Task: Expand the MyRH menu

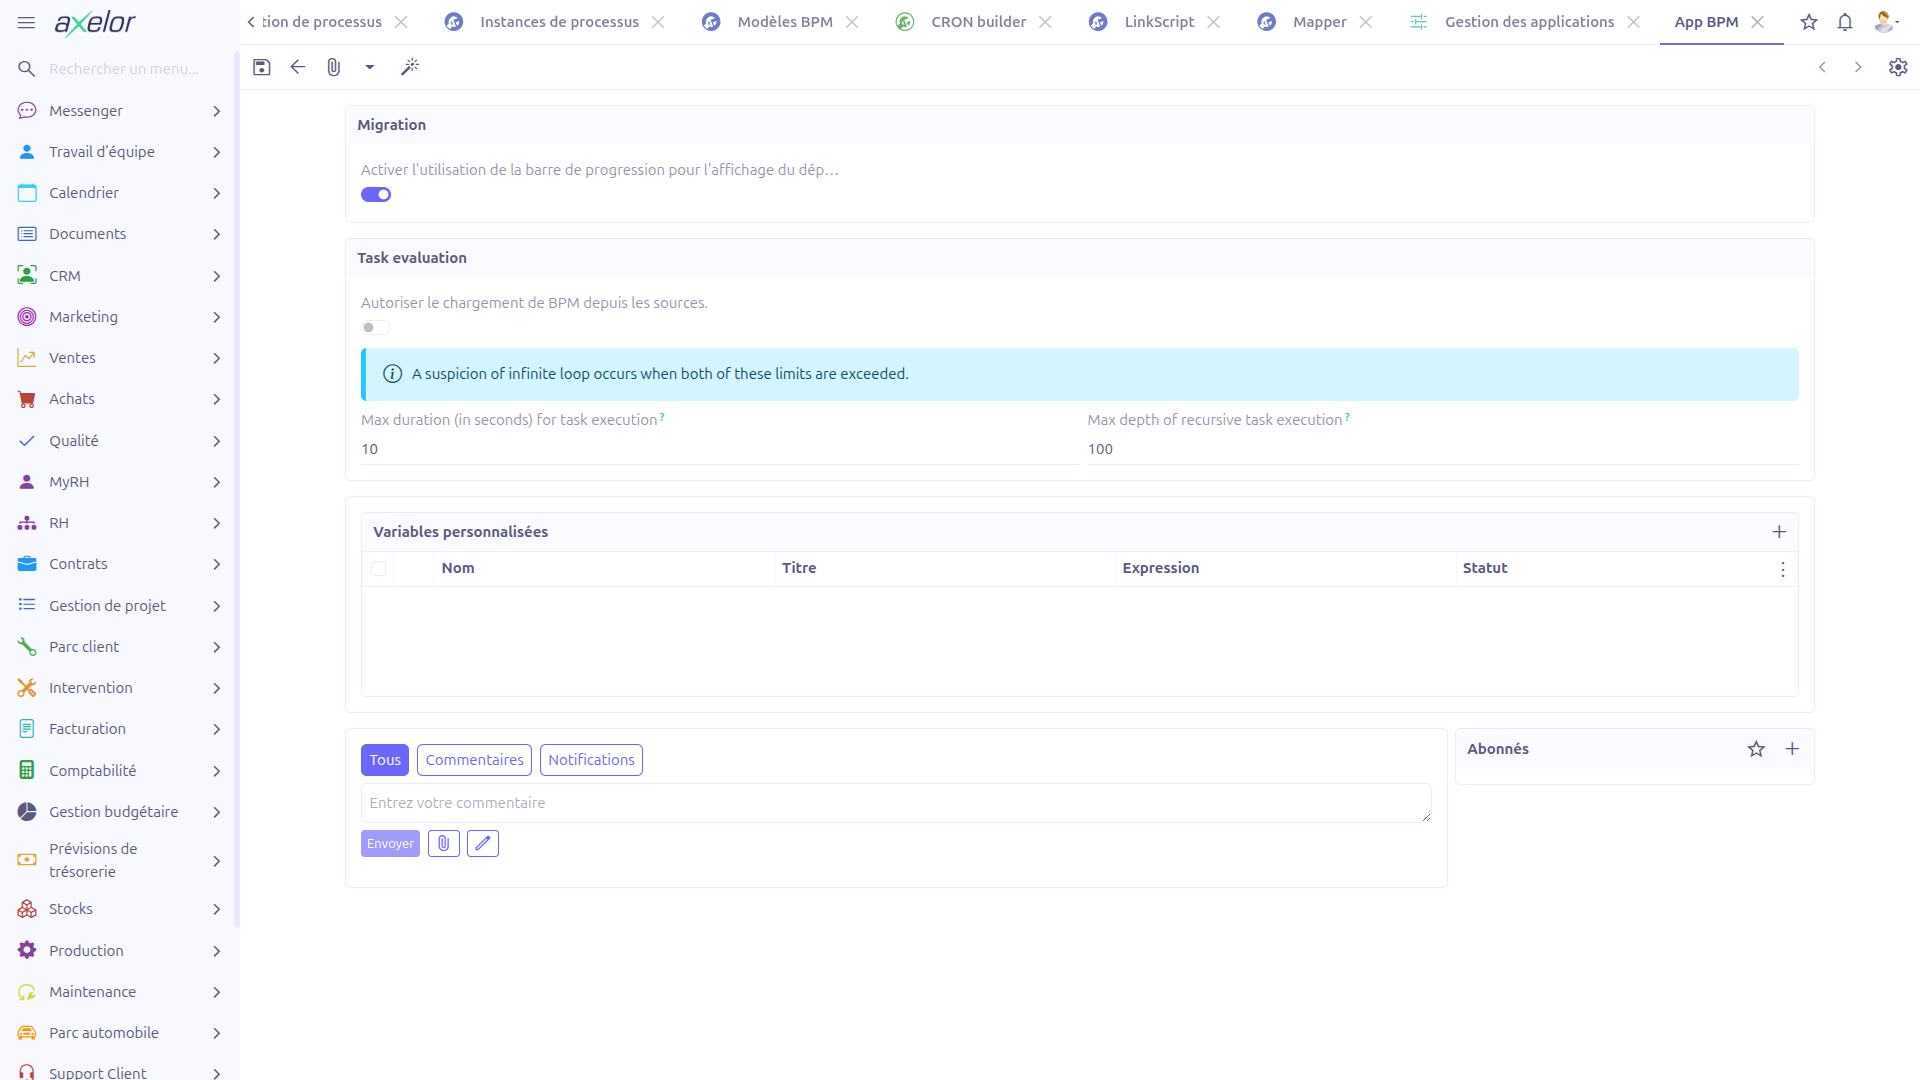Action: coord(120,482)
